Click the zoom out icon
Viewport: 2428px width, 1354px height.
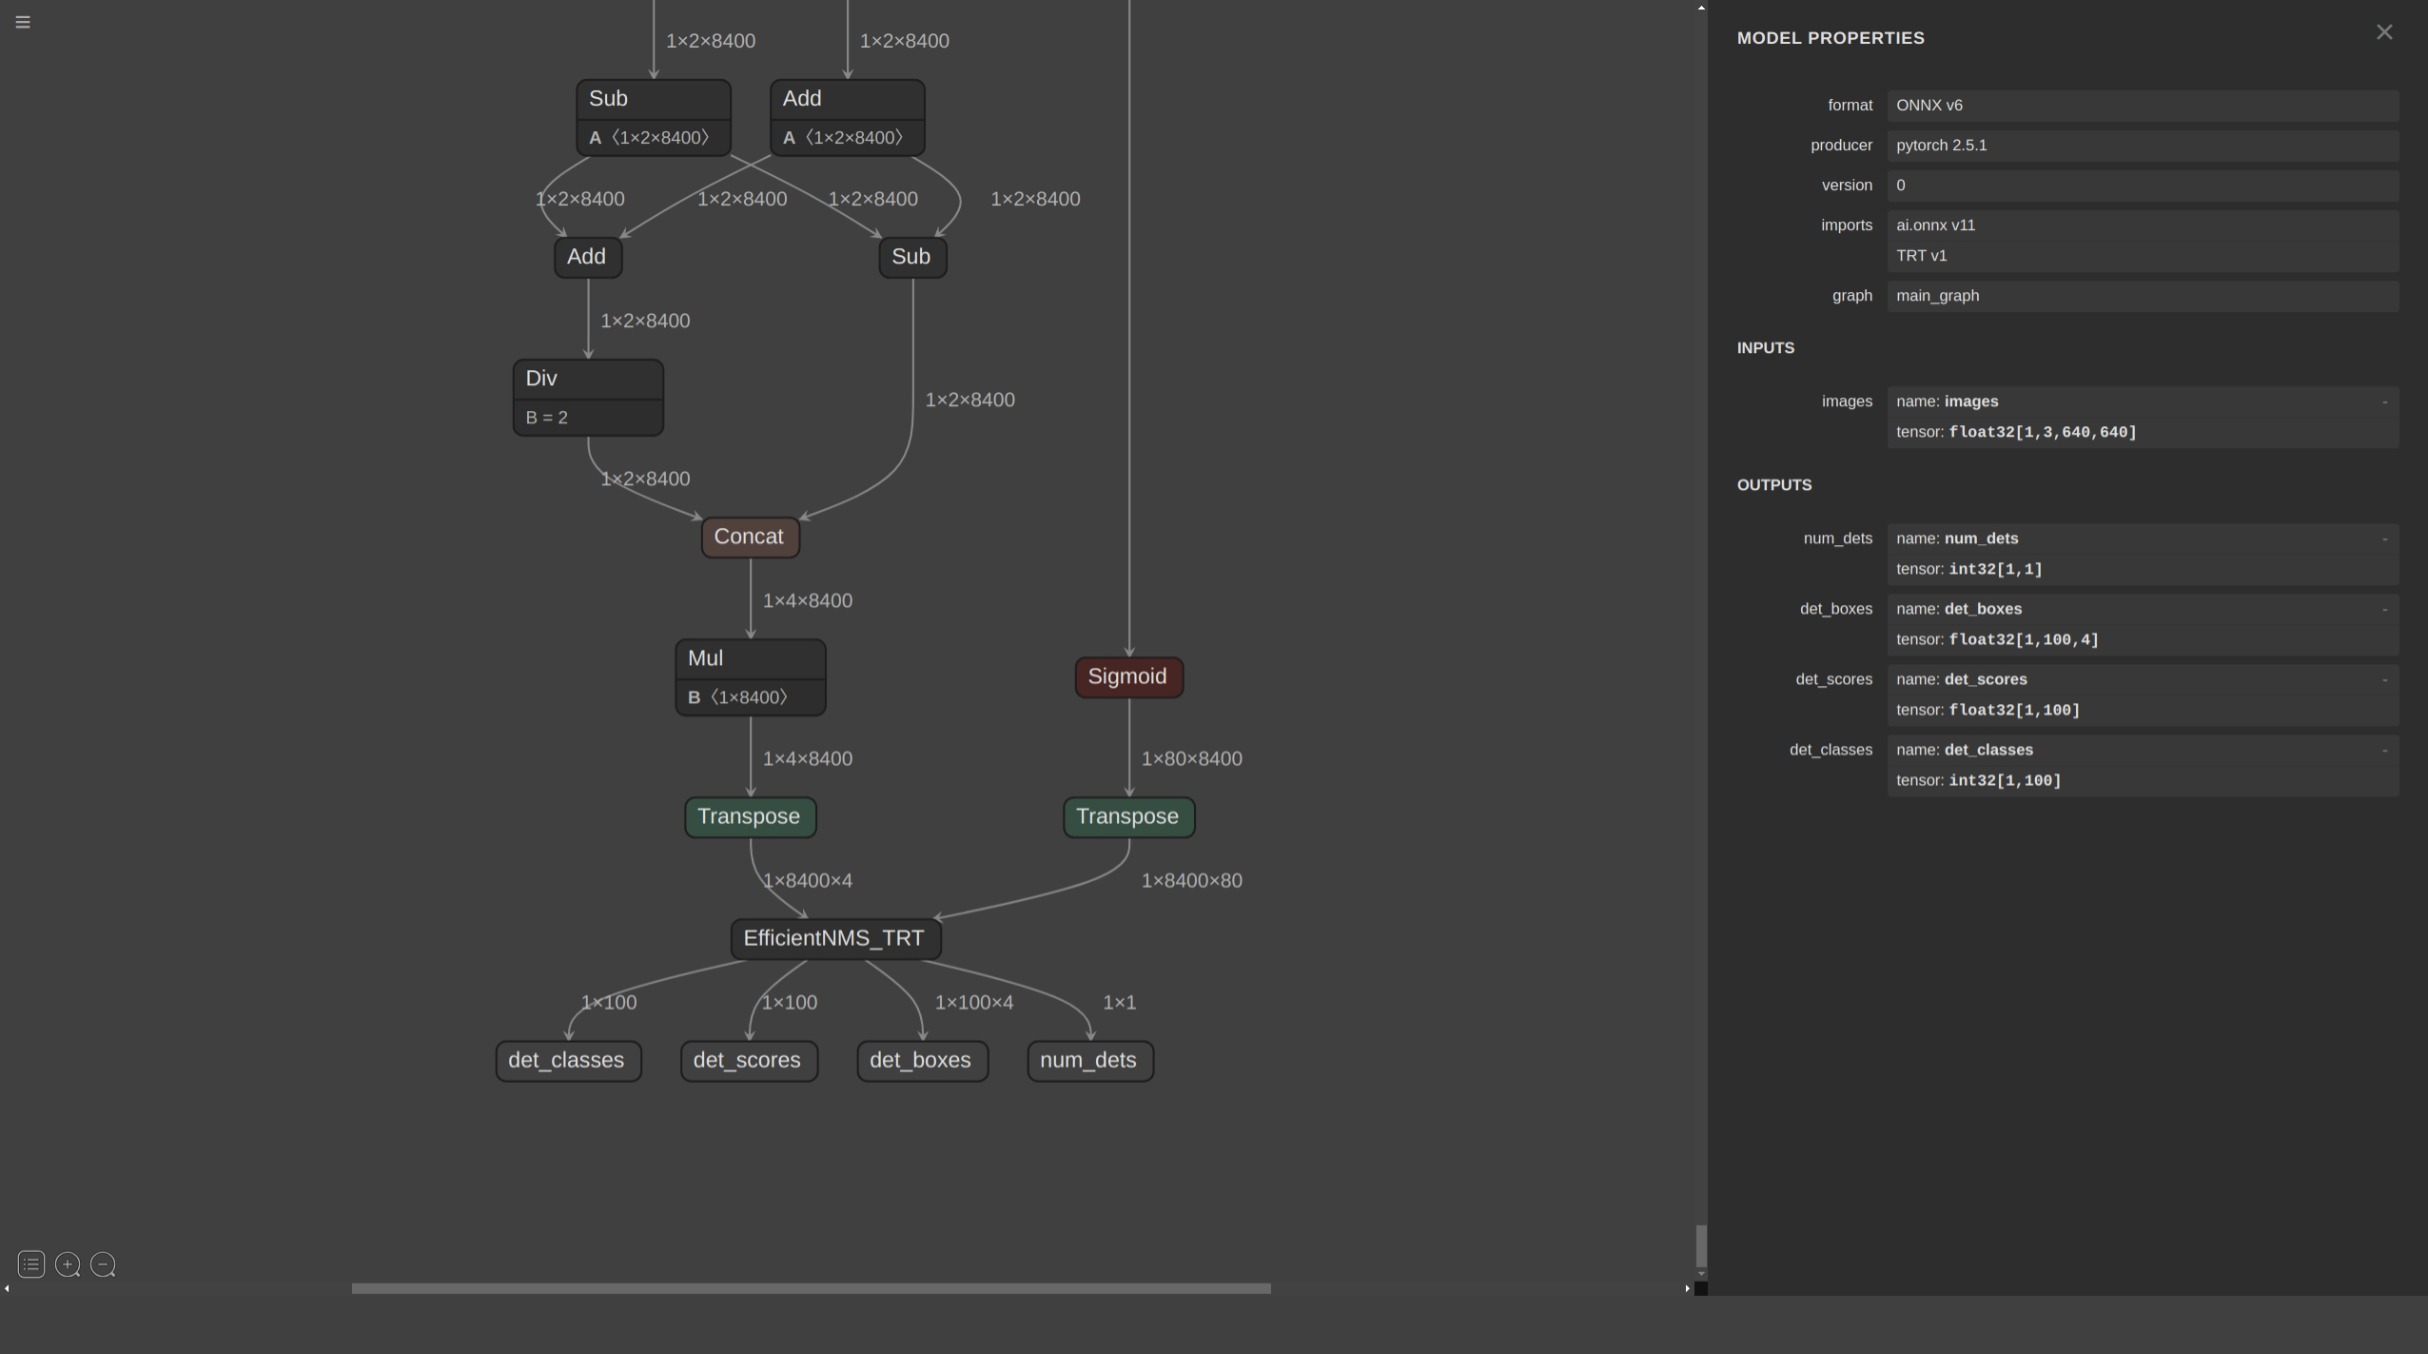103,1264
